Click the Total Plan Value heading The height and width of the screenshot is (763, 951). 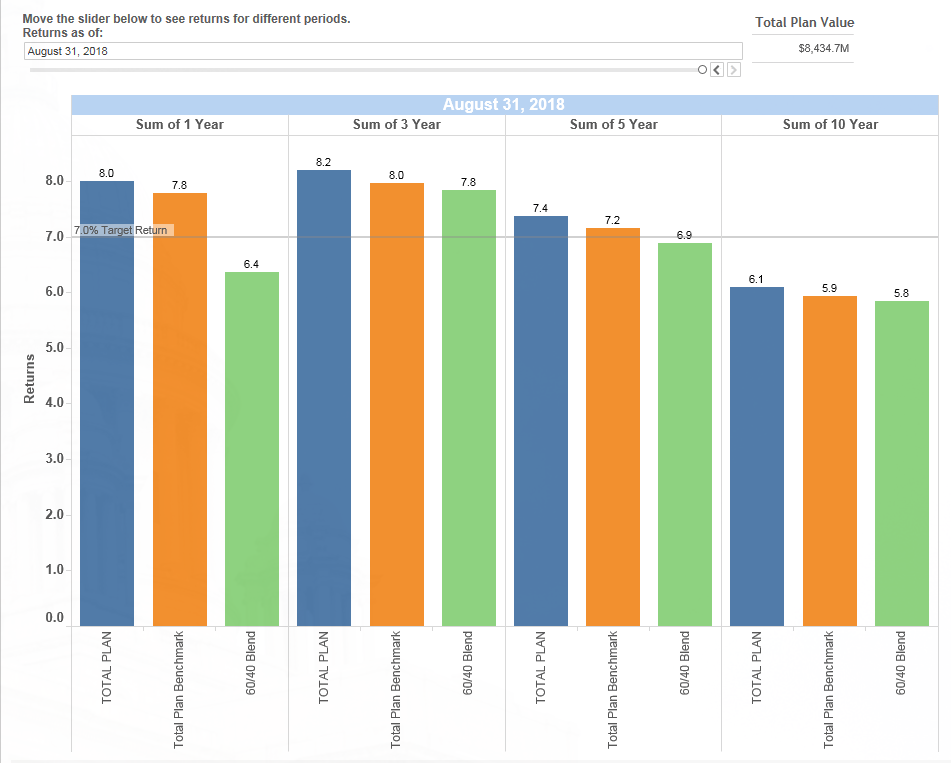click(x=804, y=22)
